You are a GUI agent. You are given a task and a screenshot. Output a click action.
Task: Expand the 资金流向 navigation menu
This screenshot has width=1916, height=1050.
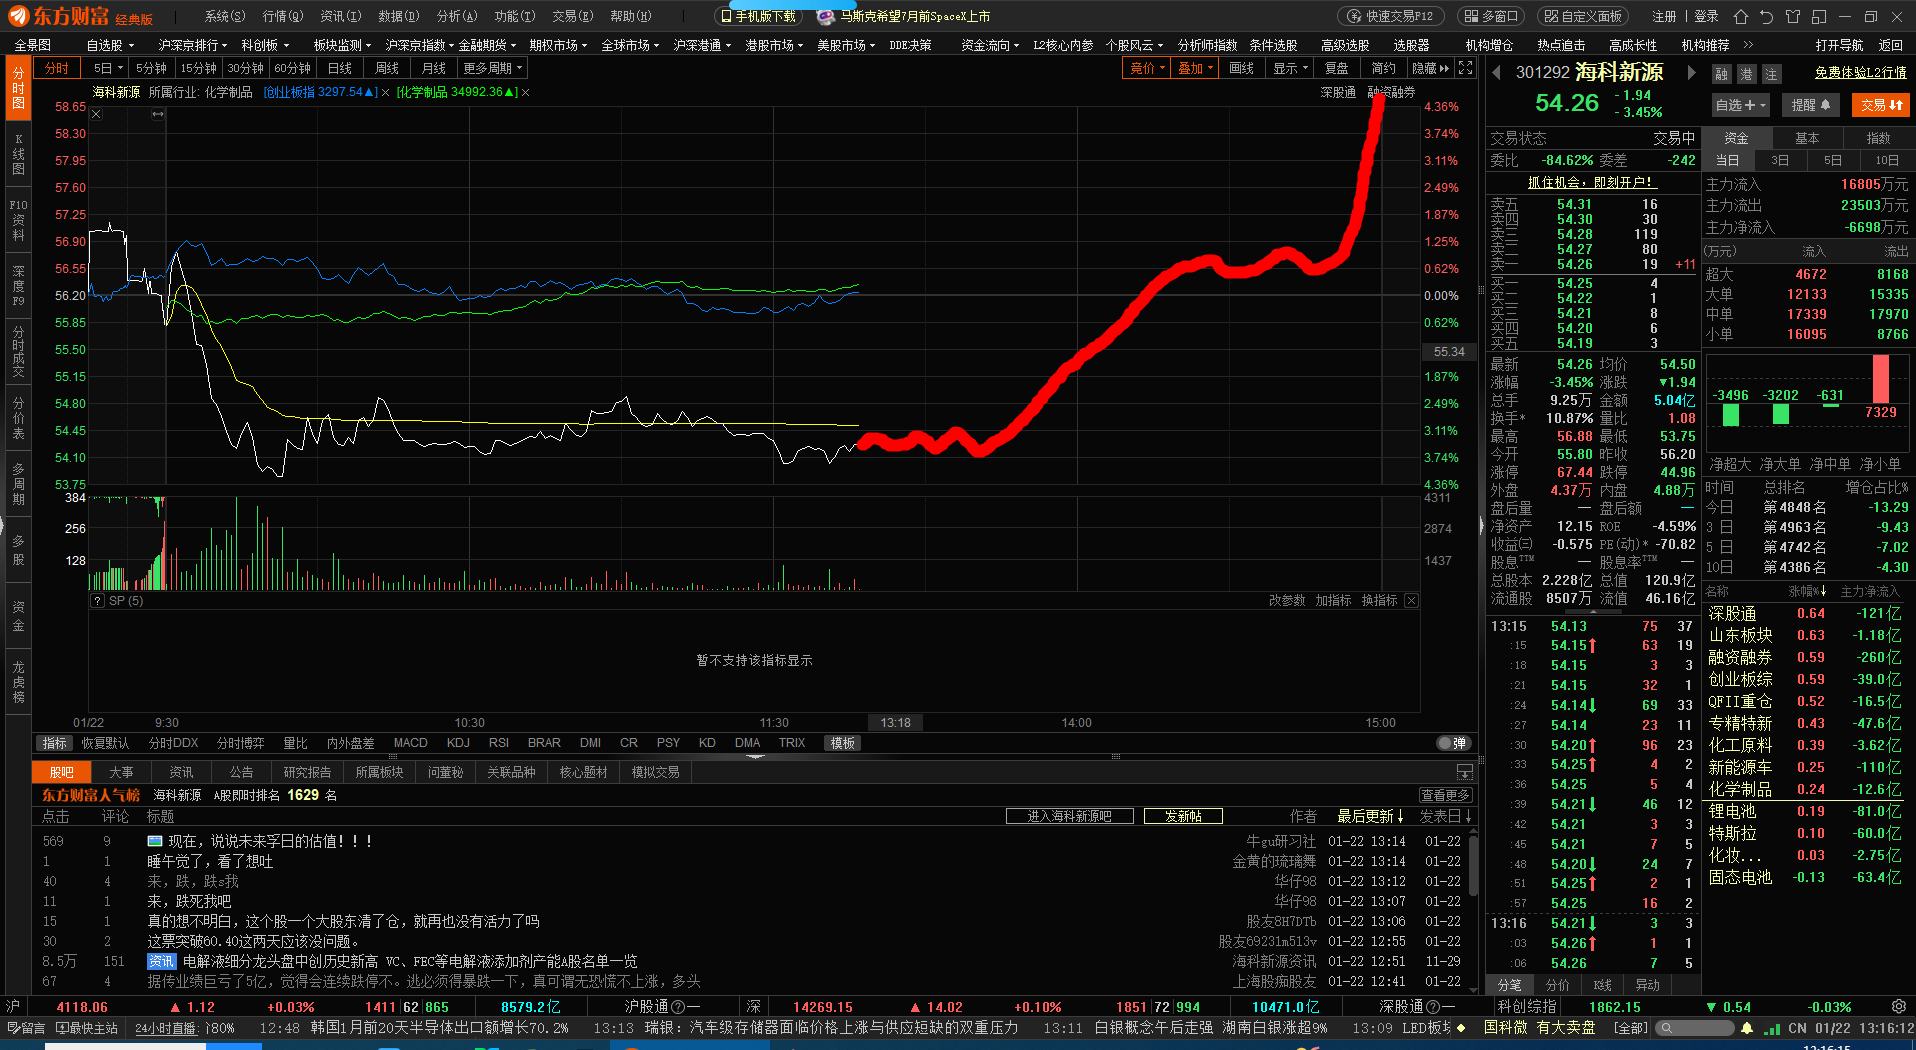[x=990, y=45]
